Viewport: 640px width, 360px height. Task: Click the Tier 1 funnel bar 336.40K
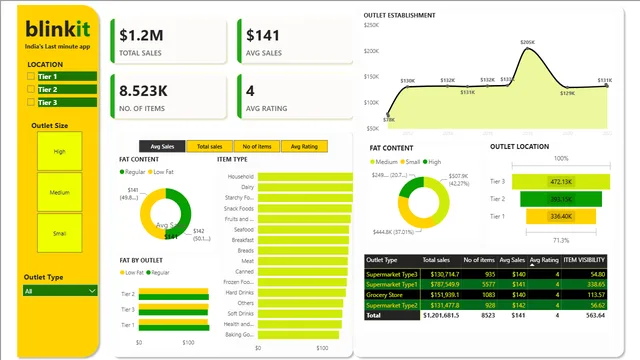click(x=561, y=216)
